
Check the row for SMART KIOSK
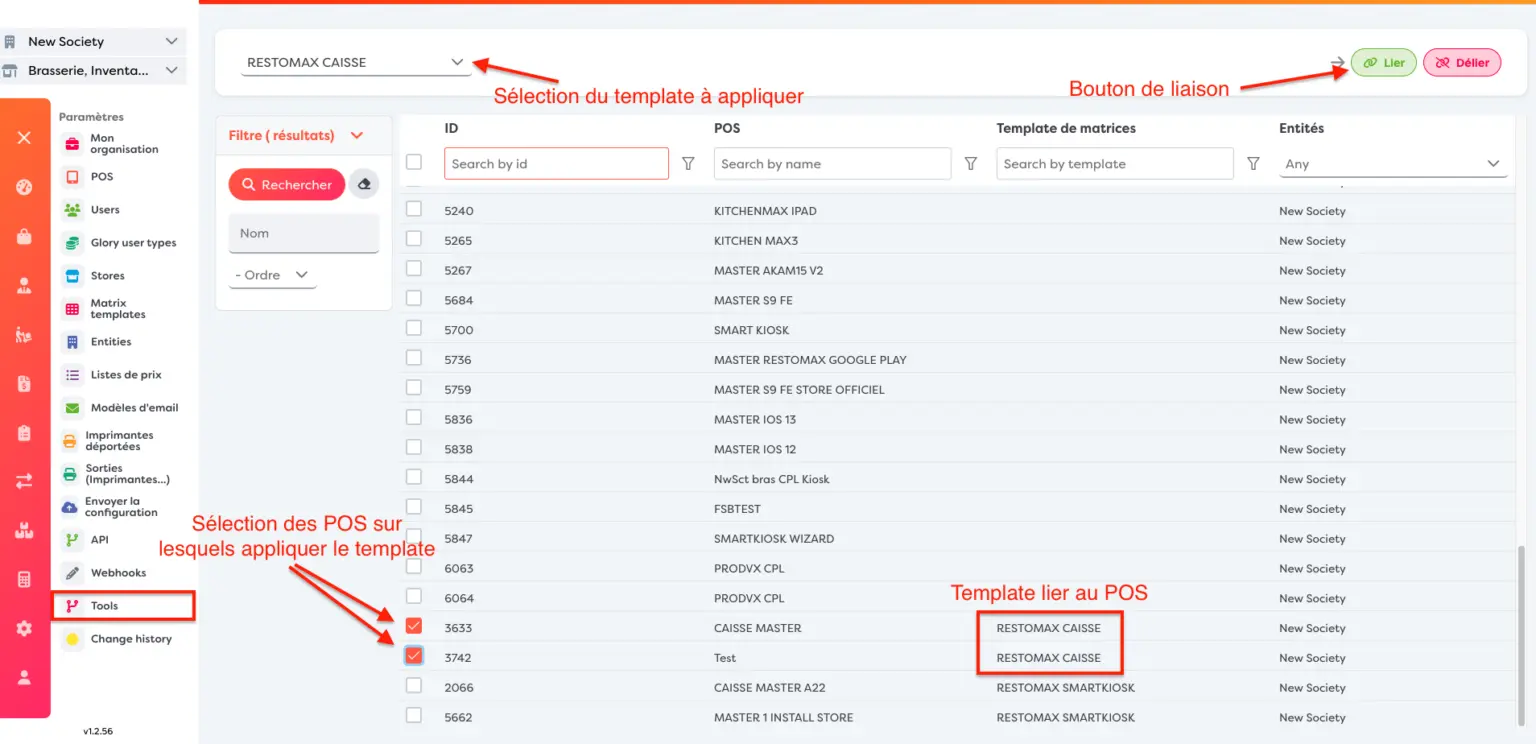click(414, 328)
